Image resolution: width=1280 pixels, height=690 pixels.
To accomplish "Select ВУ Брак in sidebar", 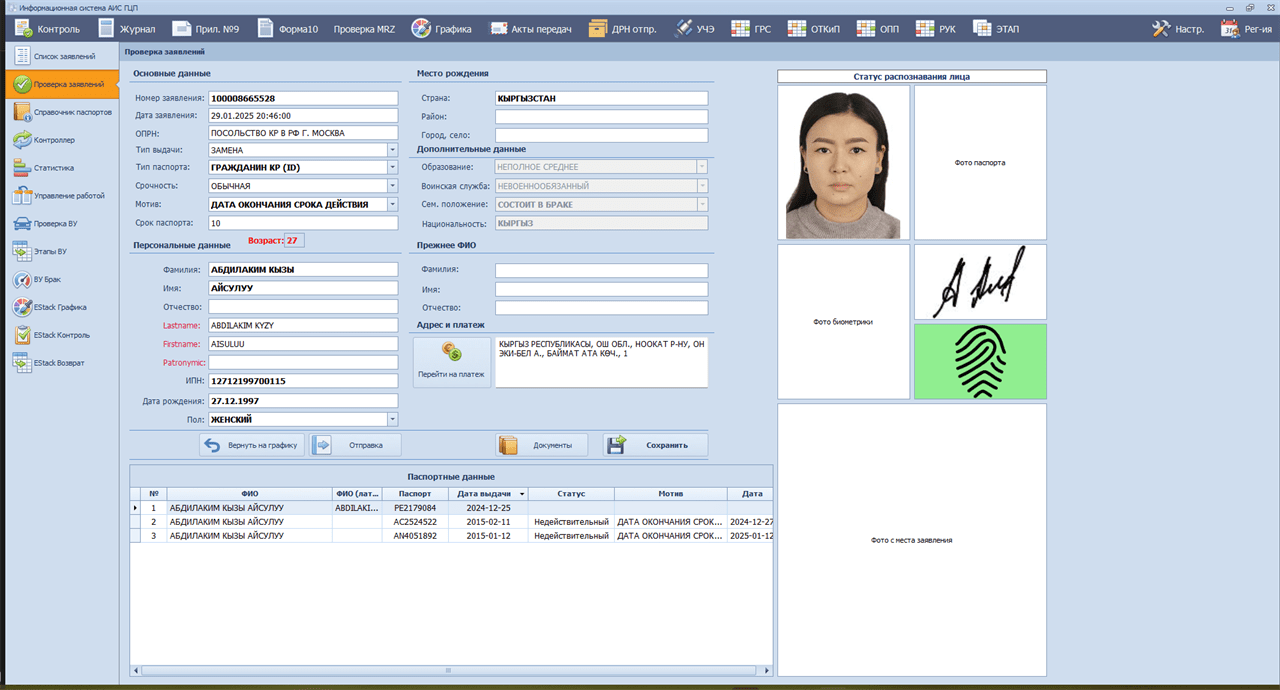I will click(x=60, y=280).
